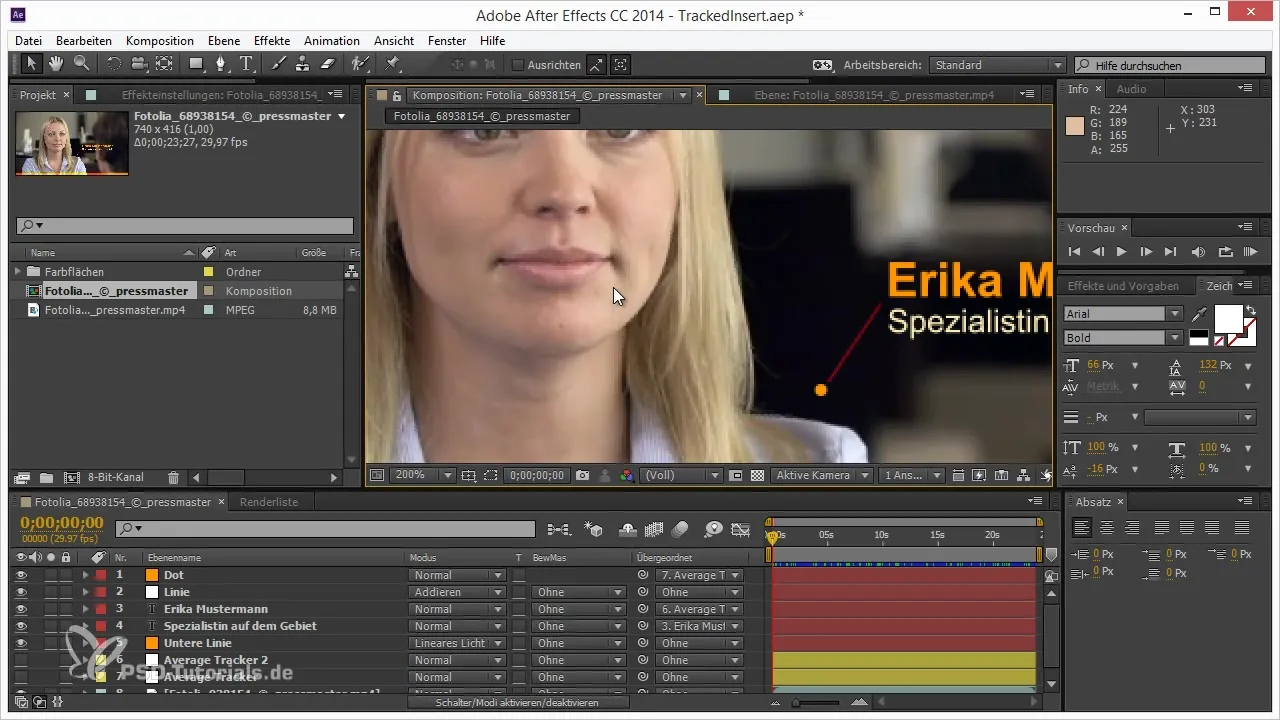Click the Draft 3D icon in timeline
Viewport: 1280px width, 720px height.
coord(594,528)
